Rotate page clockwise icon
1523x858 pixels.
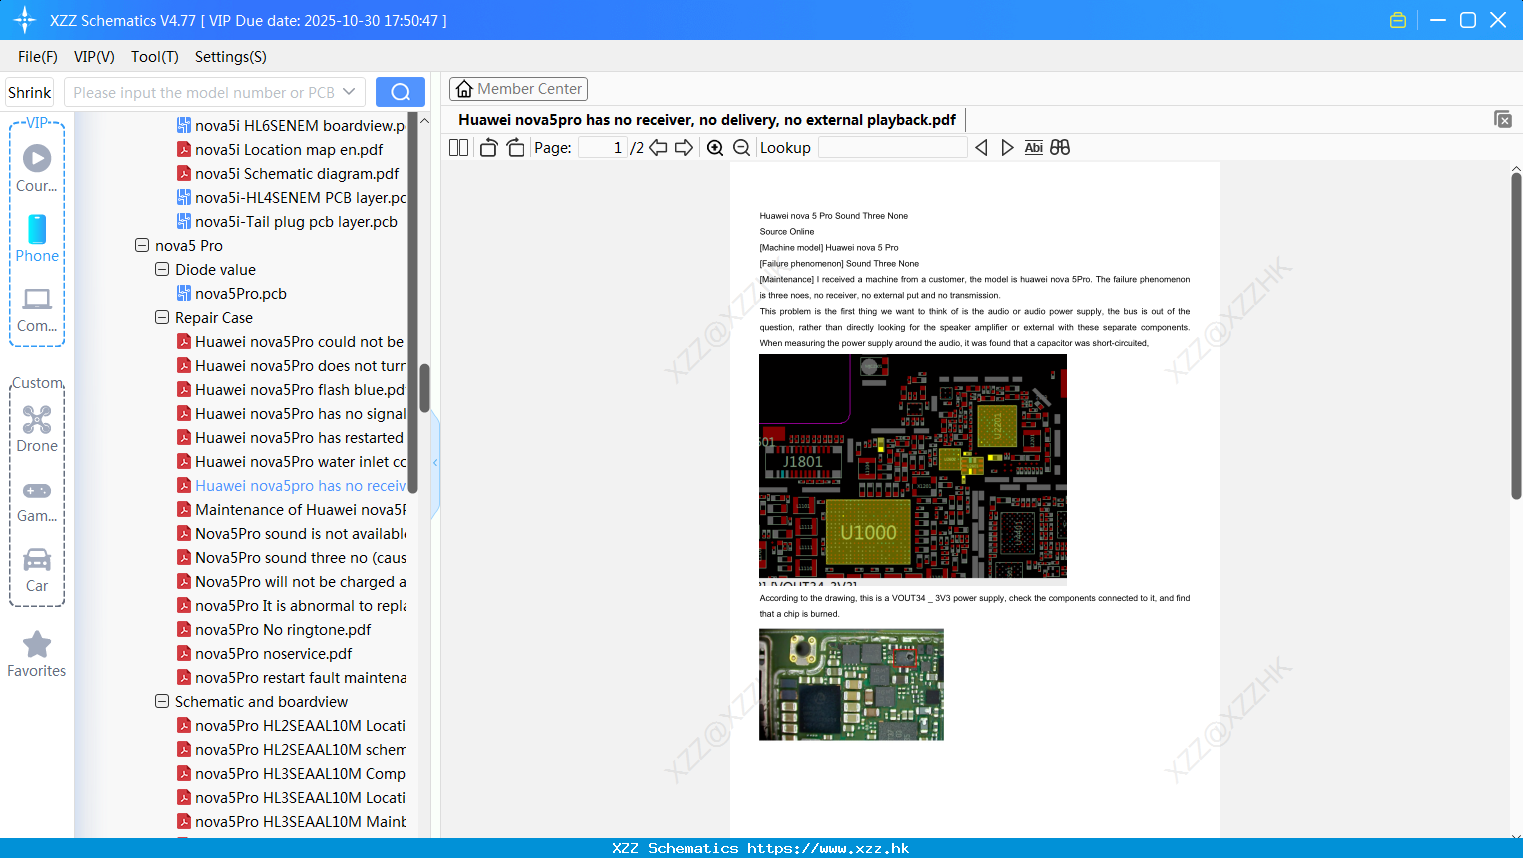(515, 148)
